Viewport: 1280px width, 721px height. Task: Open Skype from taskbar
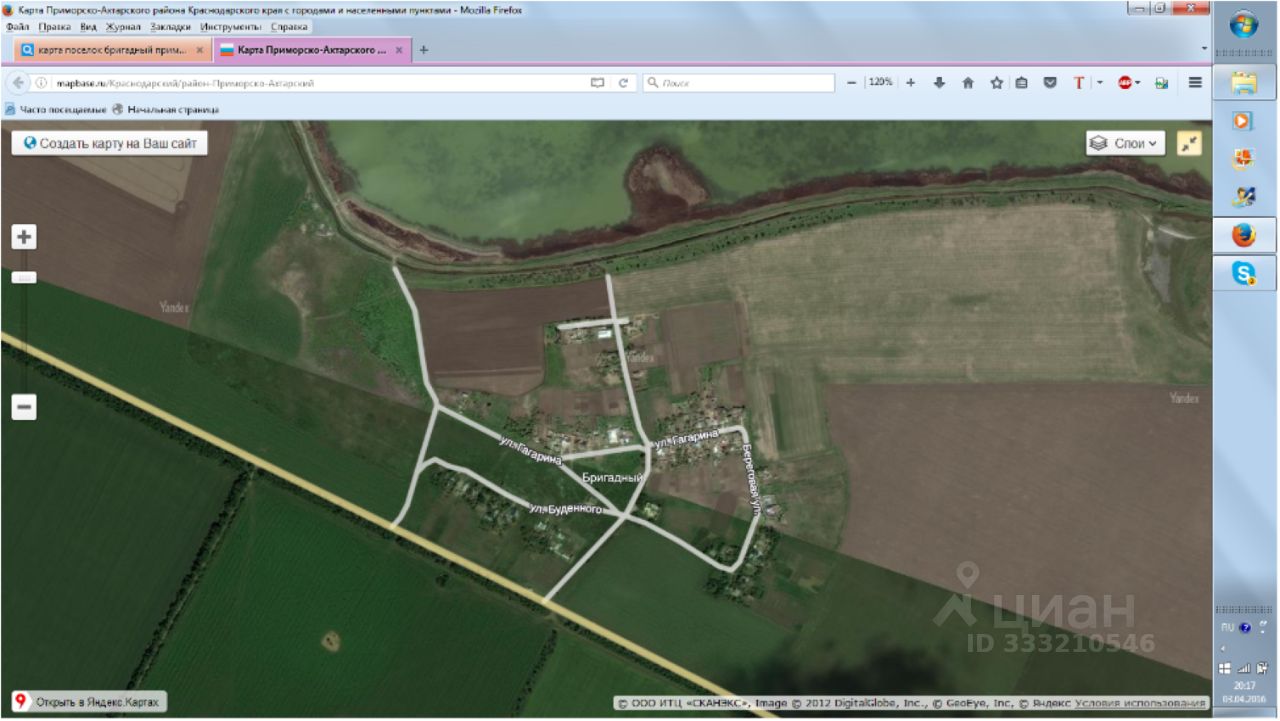(1244, 272)
